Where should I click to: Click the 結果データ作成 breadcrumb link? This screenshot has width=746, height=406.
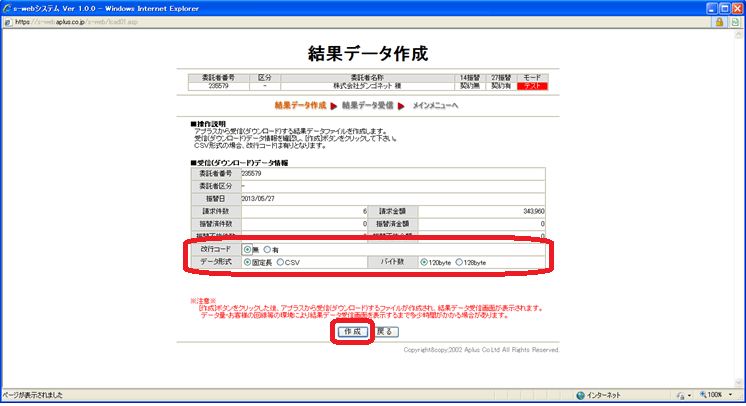coord(301,105)
